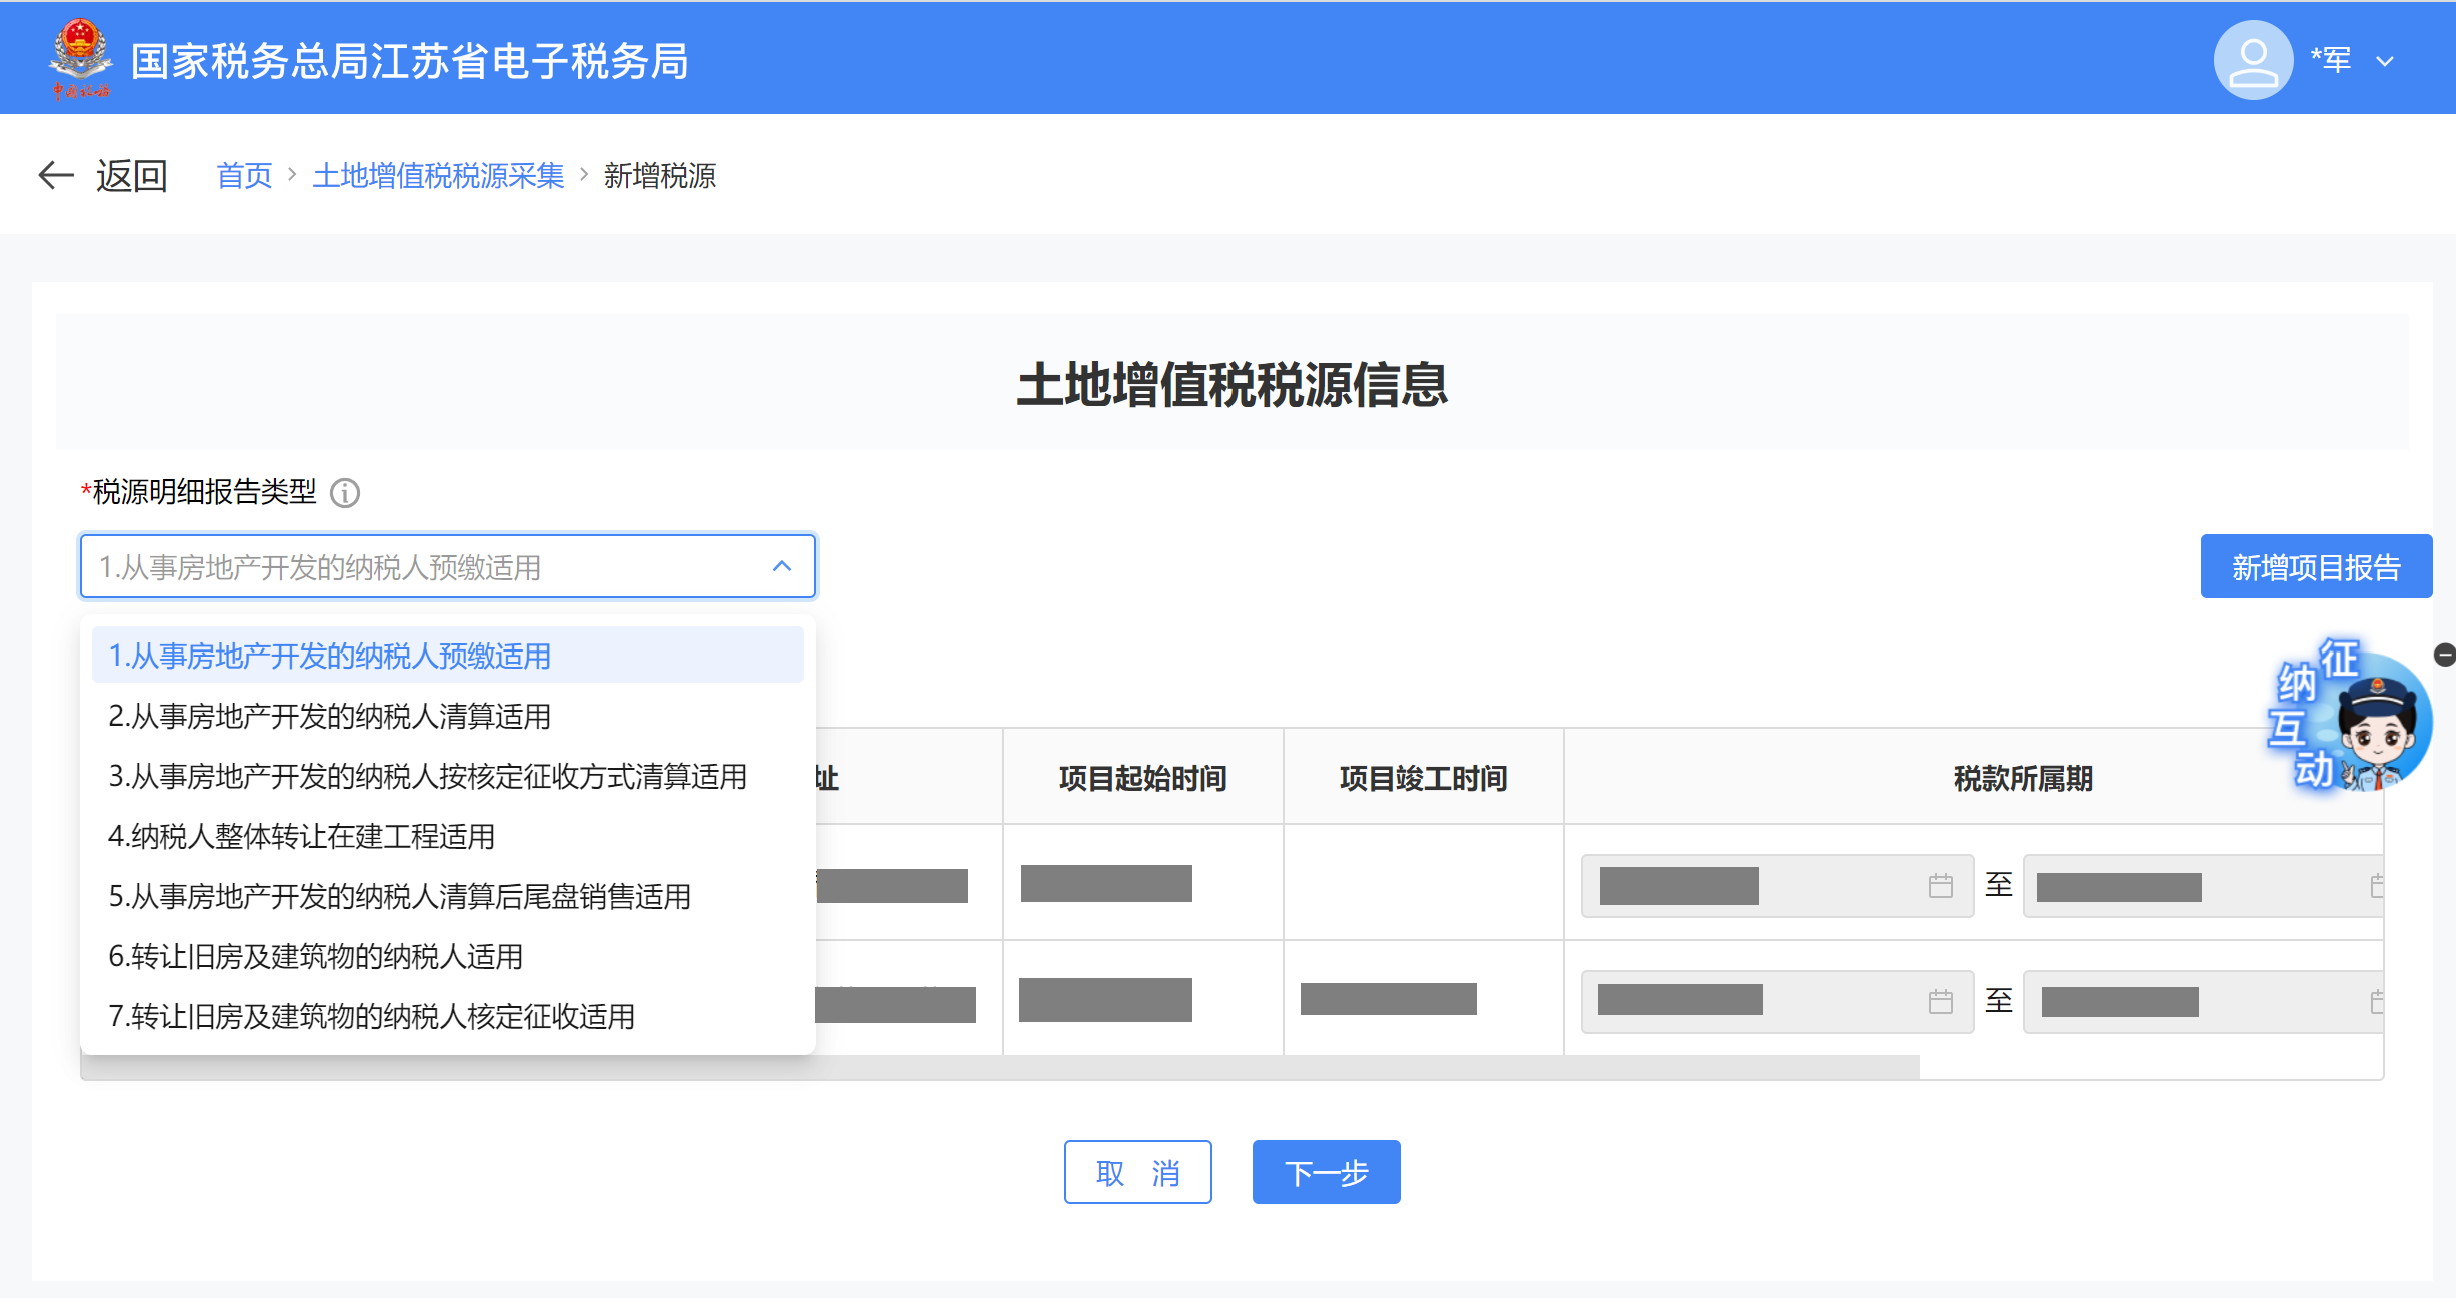Click the user avatar icon
Viewport: 2456px width, 1298px height.
[2252, 60]
